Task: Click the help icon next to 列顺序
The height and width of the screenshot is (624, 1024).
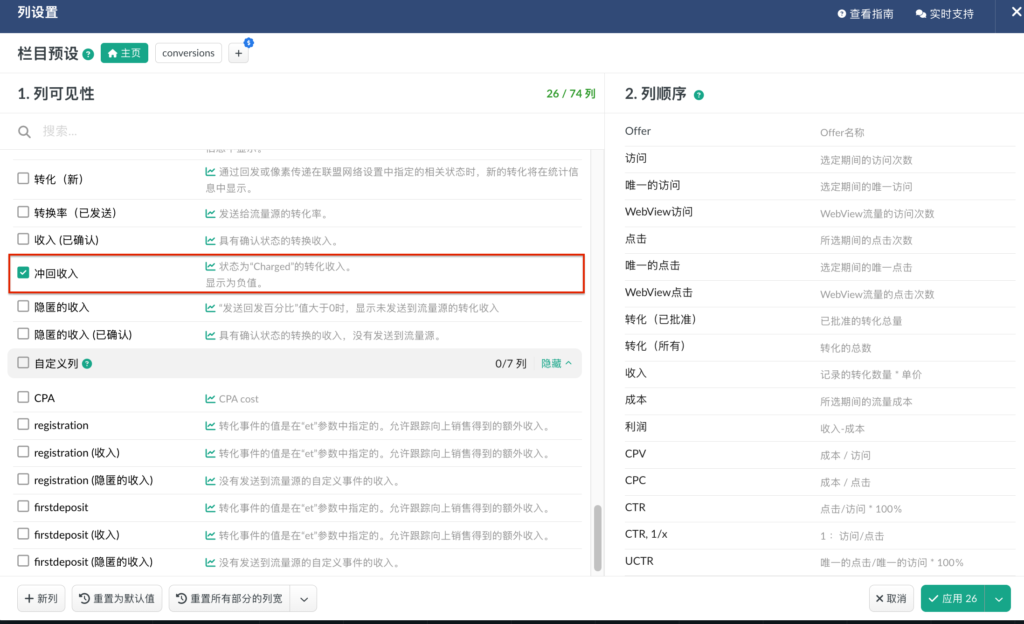Action: pos(699,95)
